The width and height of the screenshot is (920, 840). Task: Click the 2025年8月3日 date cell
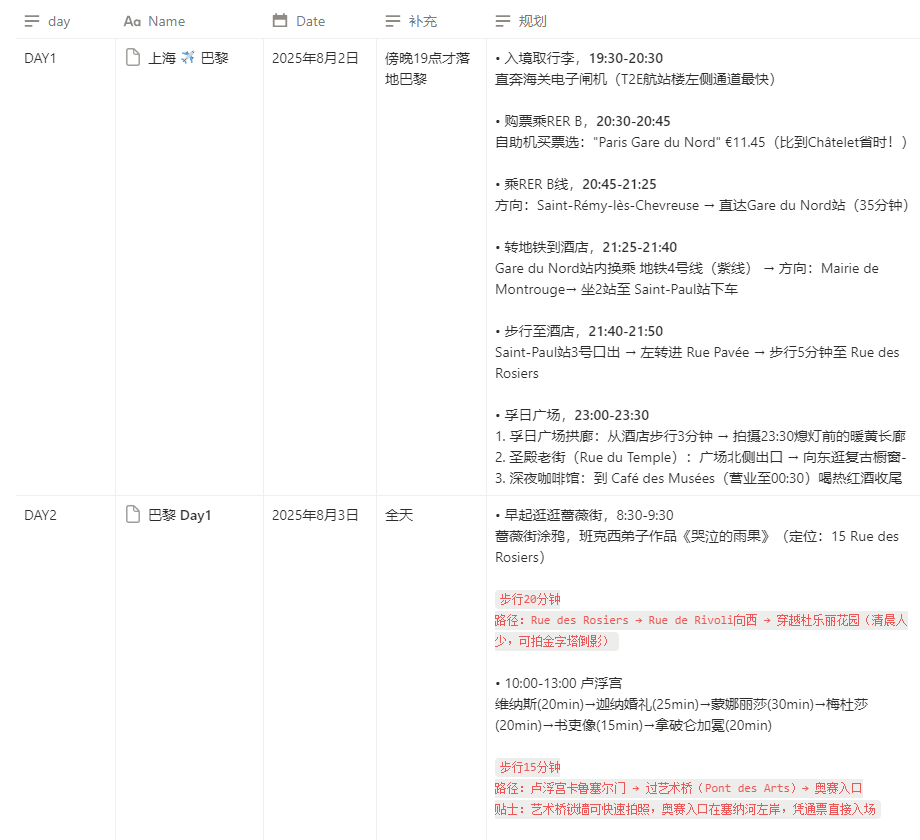point(314,515)
